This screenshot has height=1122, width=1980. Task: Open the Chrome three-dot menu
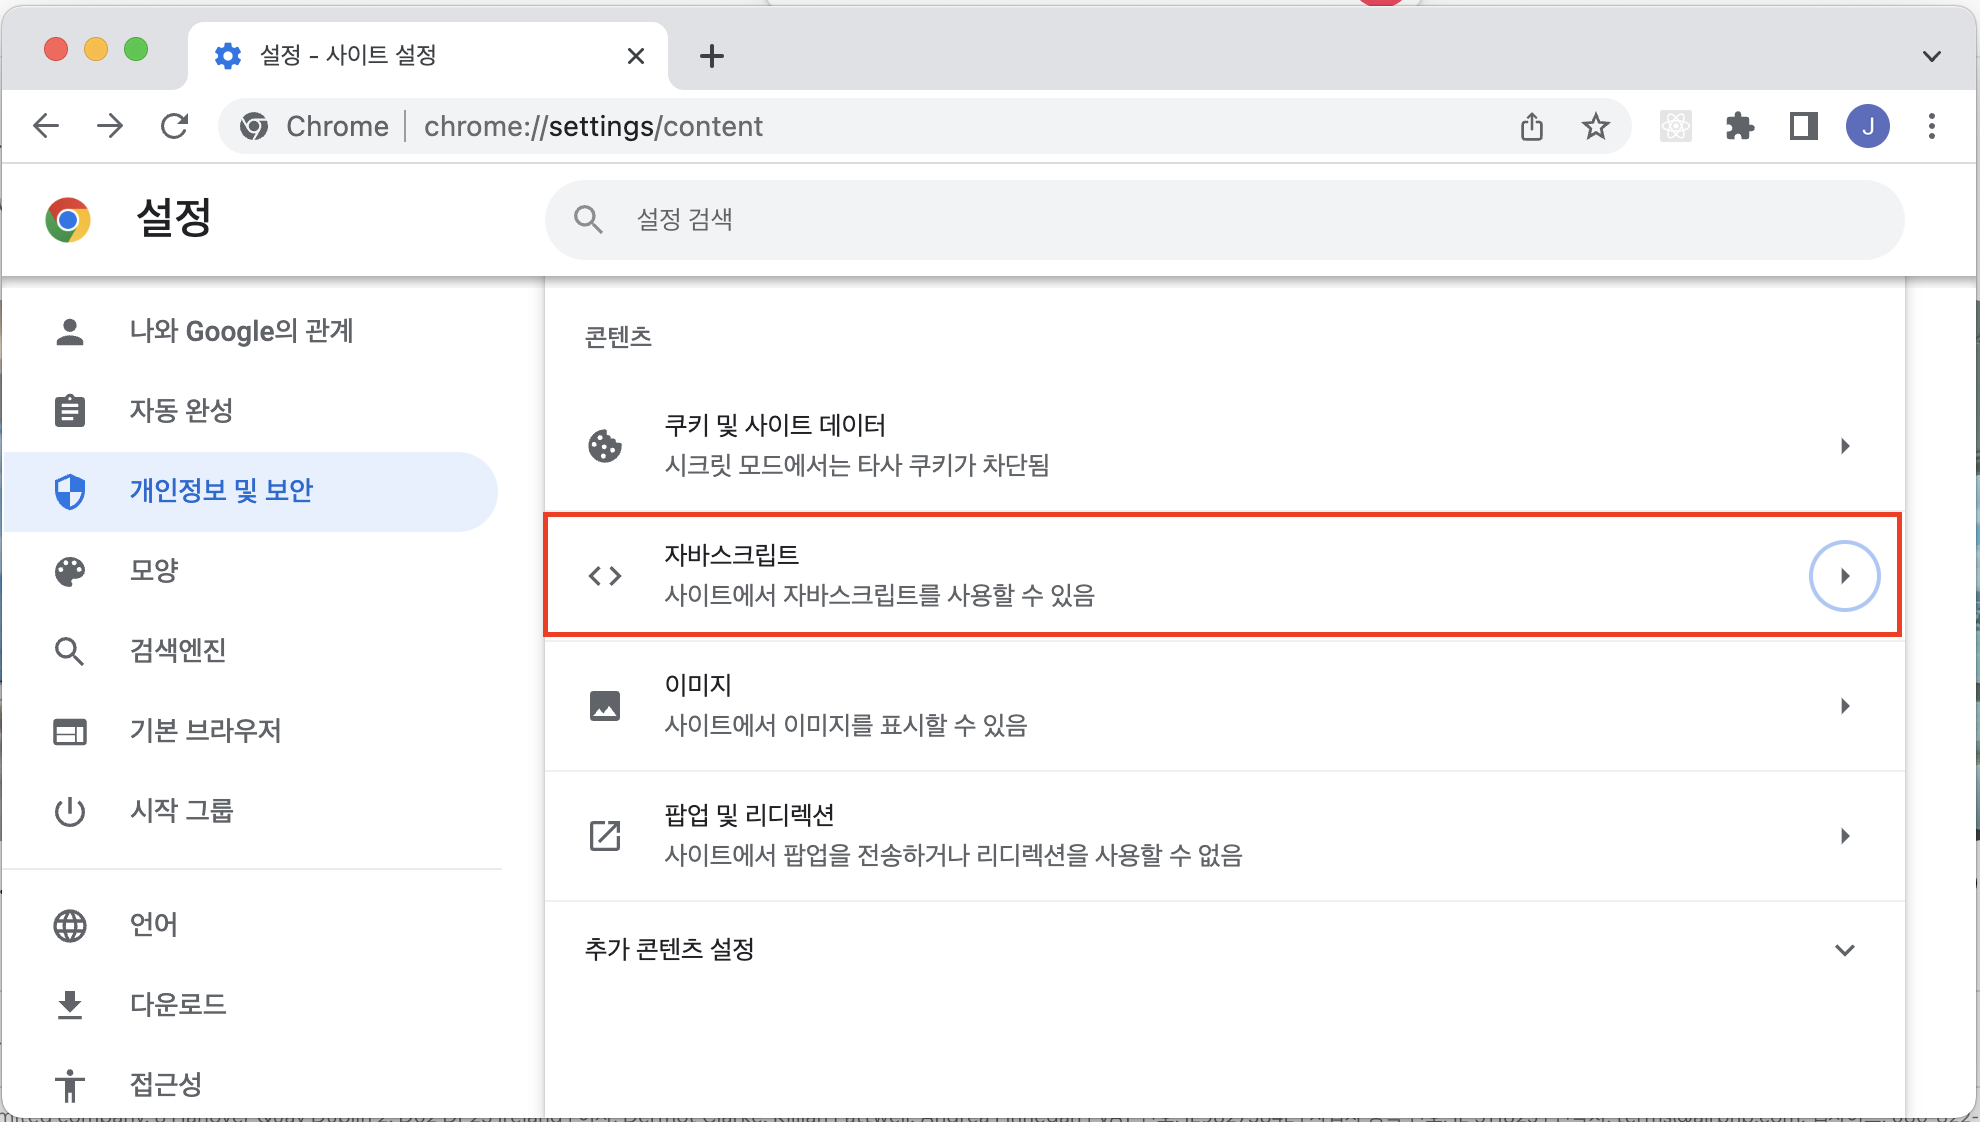tap(1931, 127)
